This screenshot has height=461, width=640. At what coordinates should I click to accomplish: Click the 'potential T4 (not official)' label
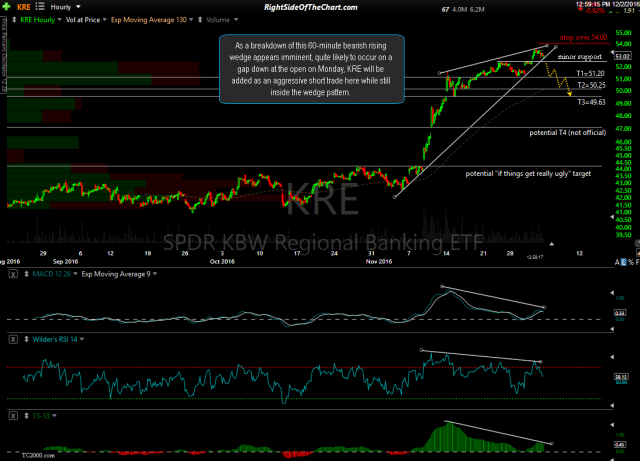pyautogui.click(x=568, y=133)
